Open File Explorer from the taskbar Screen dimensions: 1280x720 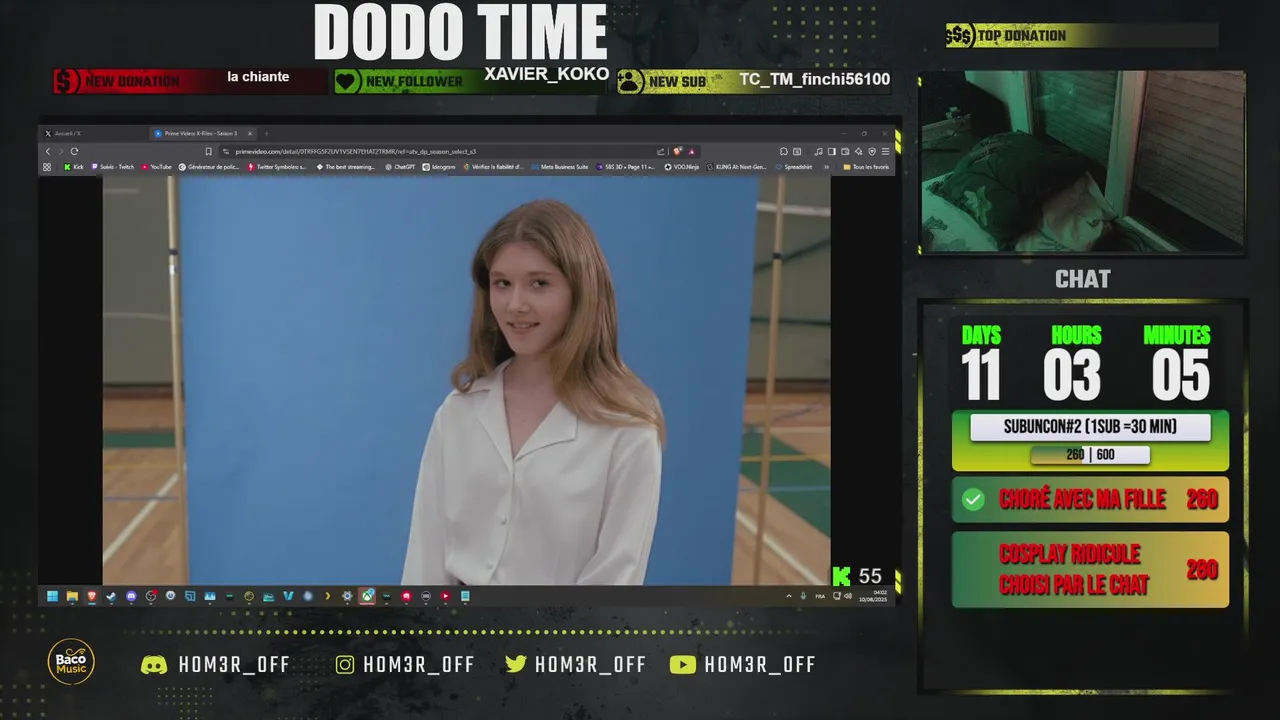(72, 596)
